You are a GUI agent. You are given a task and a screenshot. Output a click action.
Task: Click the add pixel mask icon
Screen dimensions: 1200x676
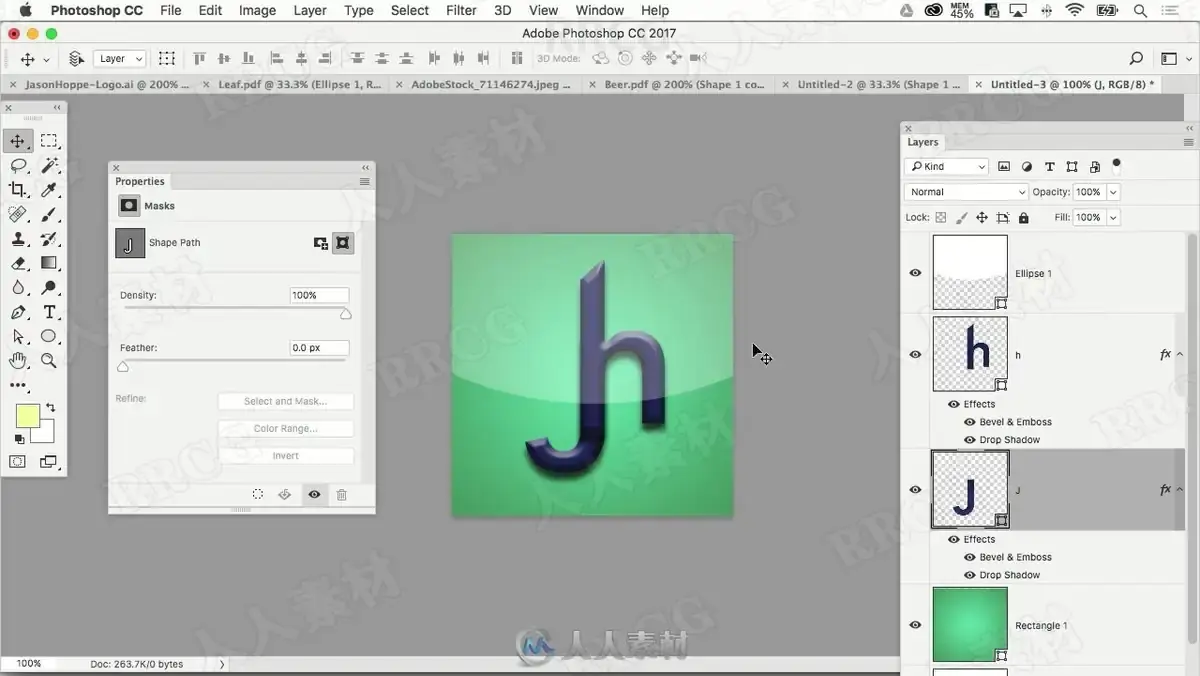[321, 243]
